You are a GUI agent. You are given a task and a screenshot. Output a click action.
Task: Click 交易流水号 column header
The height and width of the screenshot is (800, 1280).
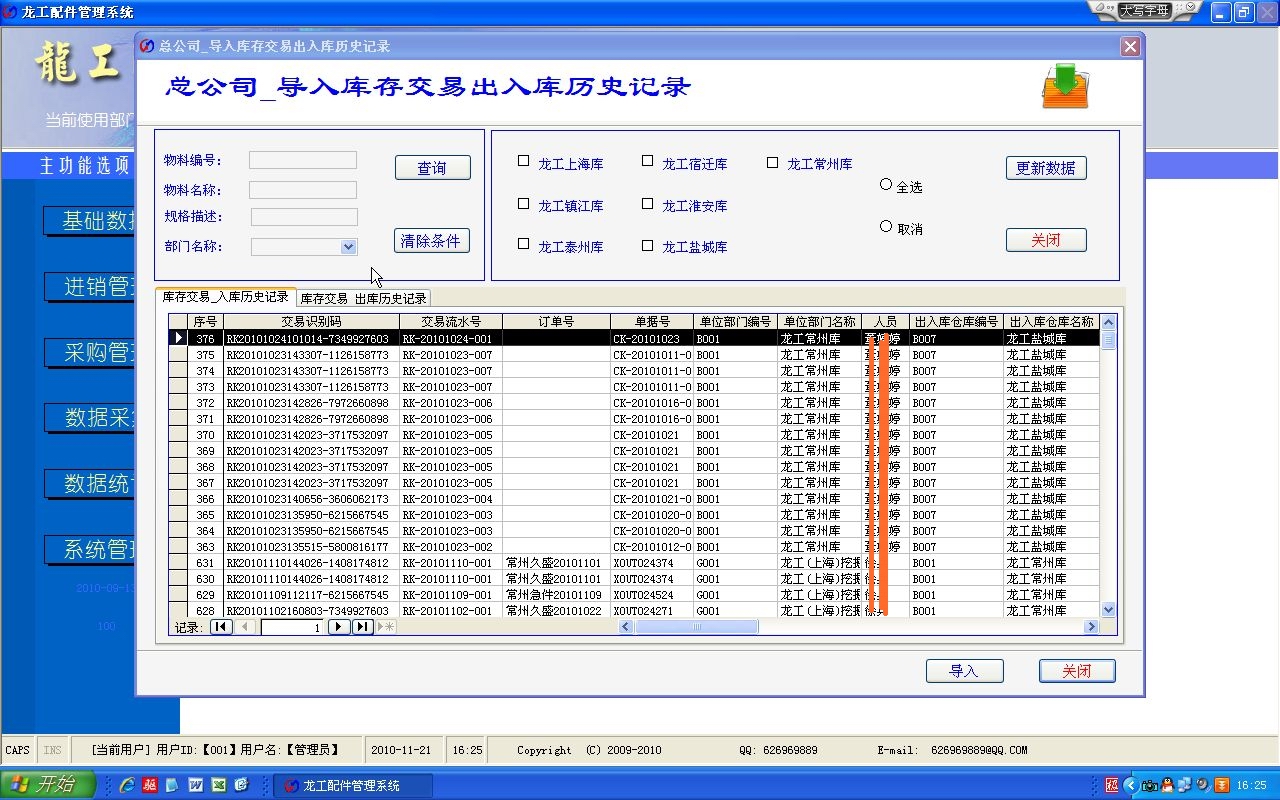450,322
